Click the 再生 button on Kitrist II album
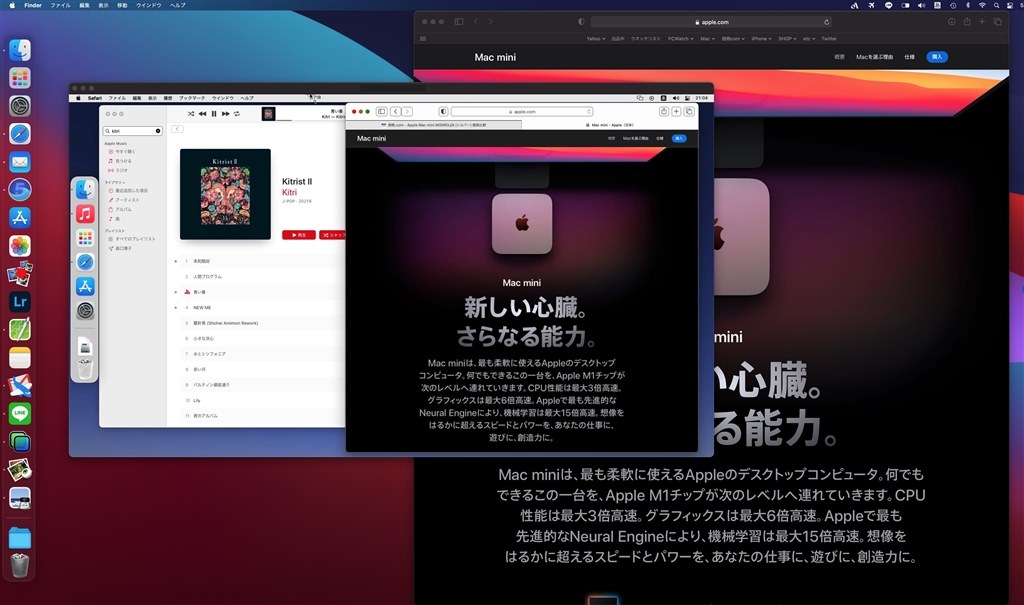 [299, 235]
